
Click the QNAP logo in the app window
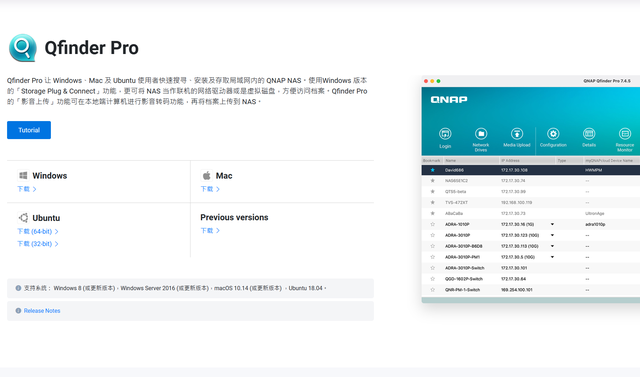click(x=449, y=100)
